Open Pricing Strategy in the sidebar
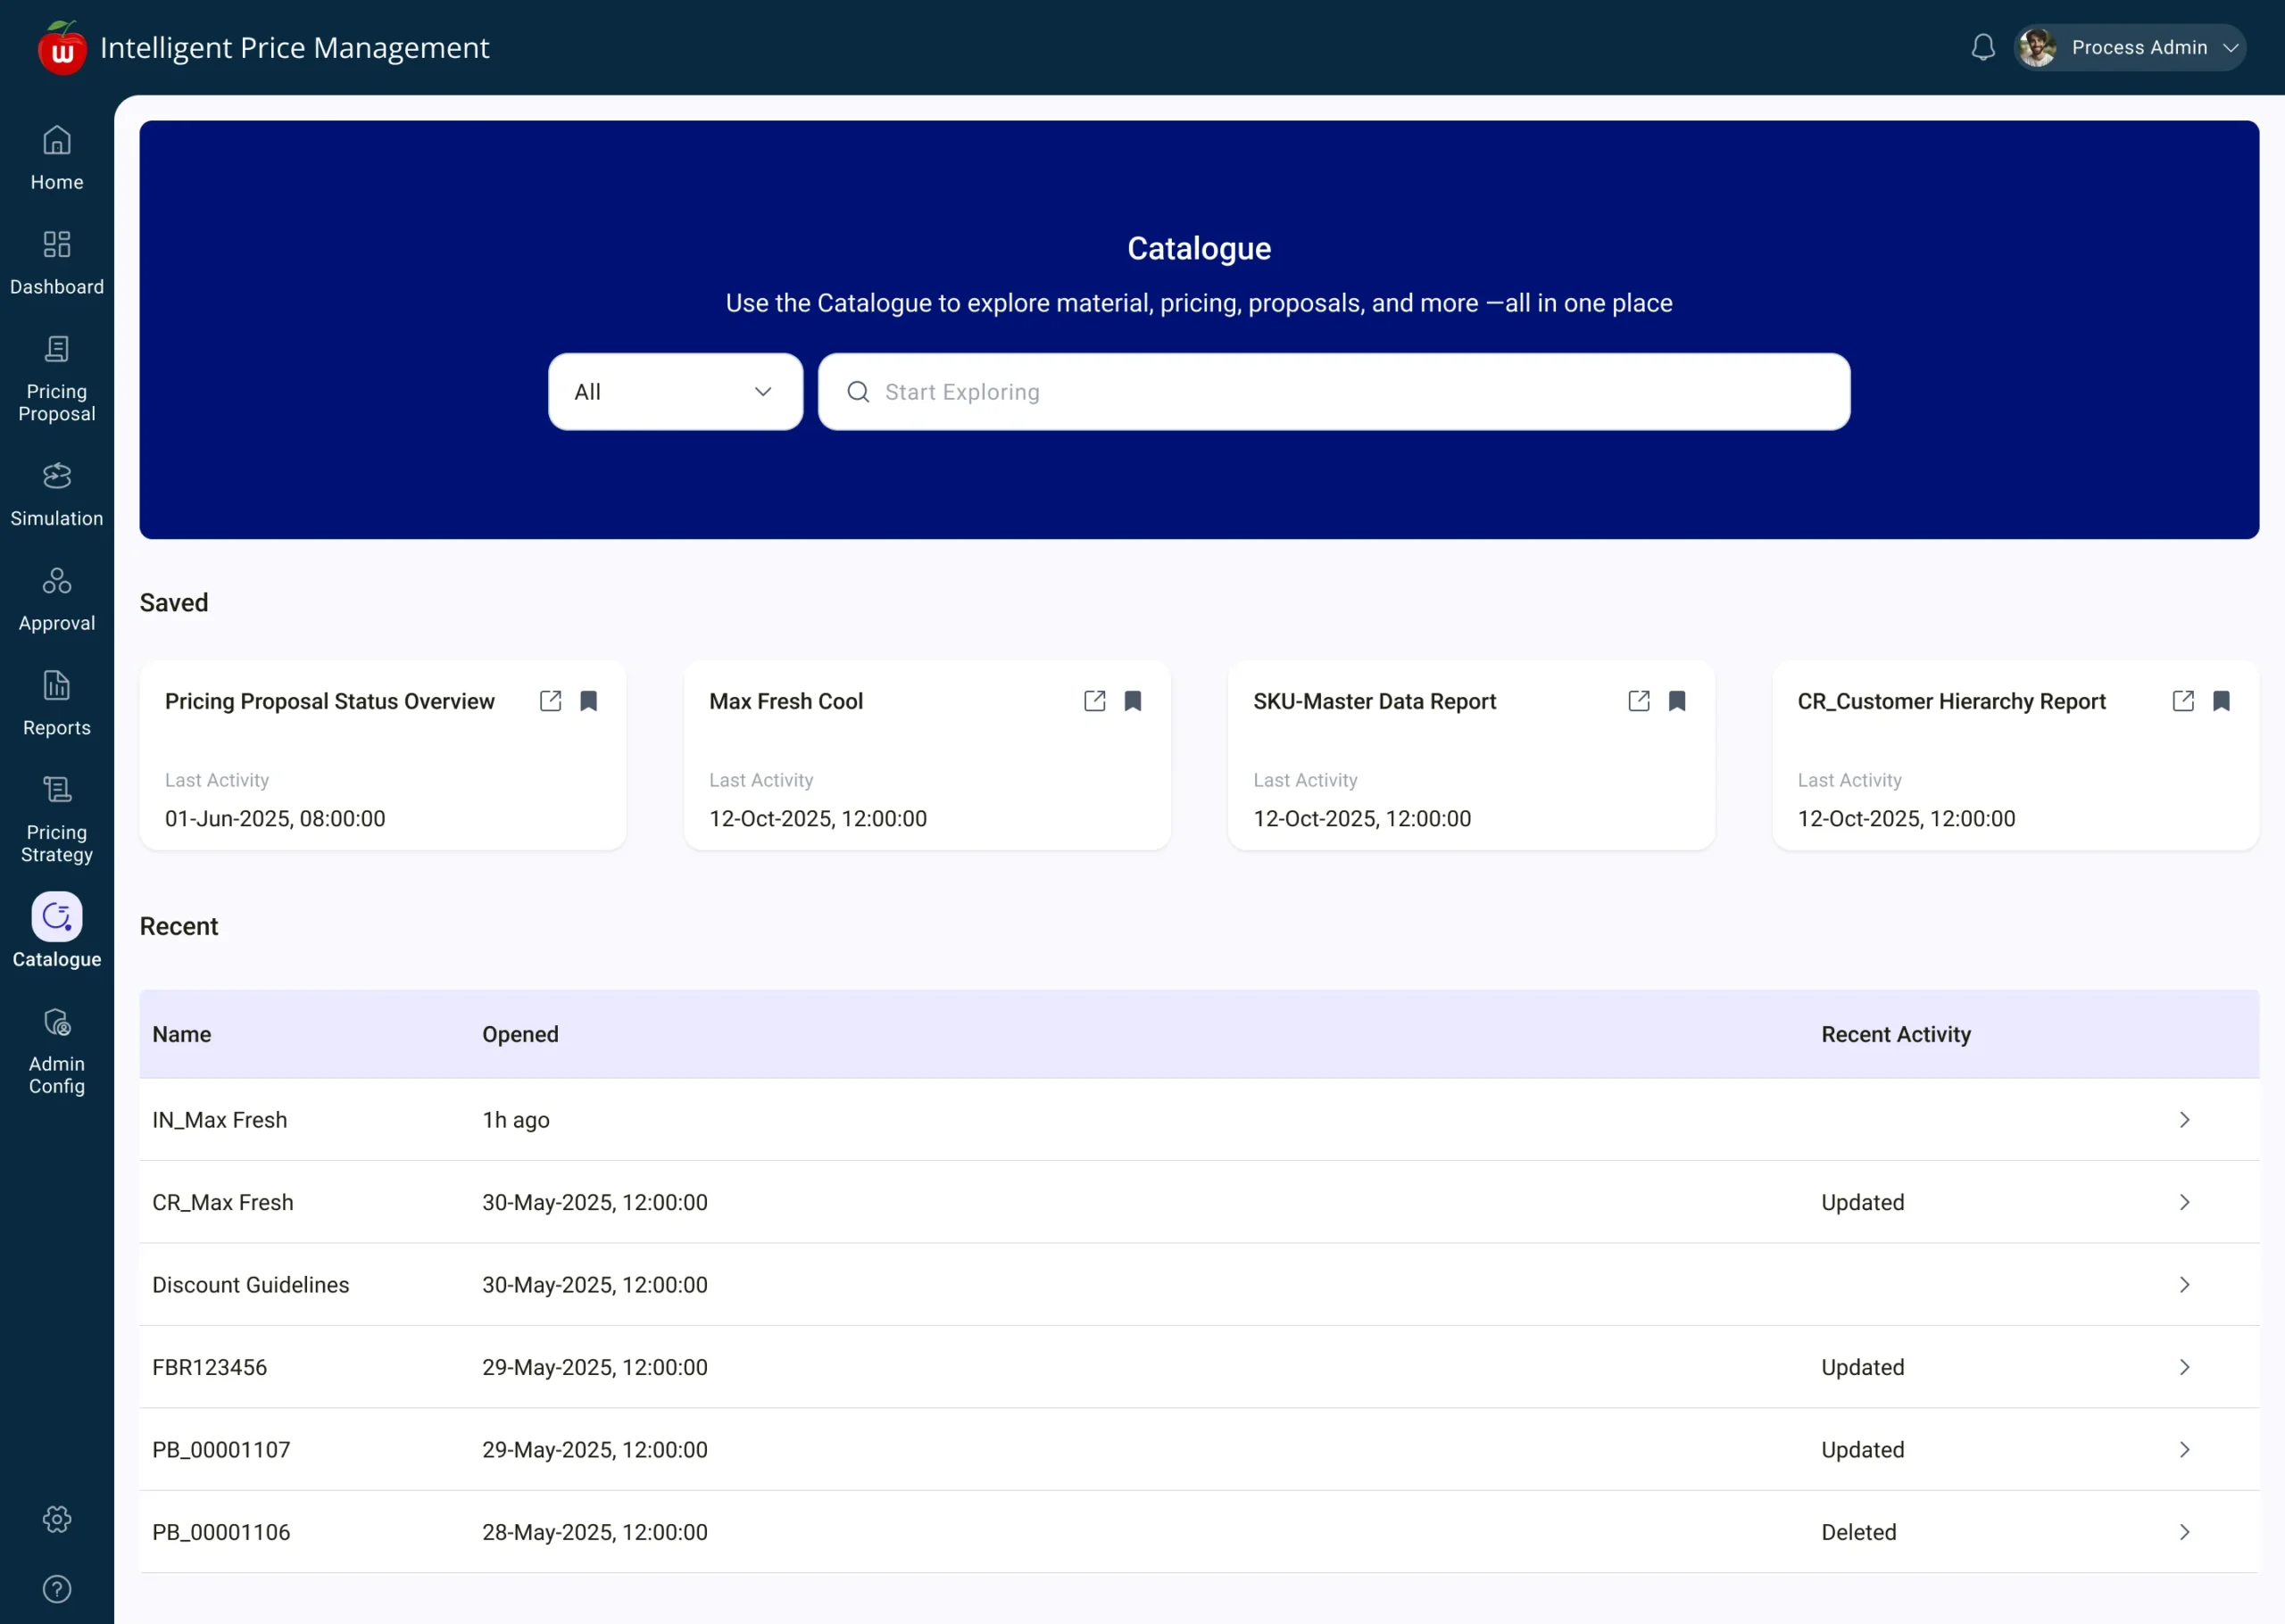 (x=57, y=820)
